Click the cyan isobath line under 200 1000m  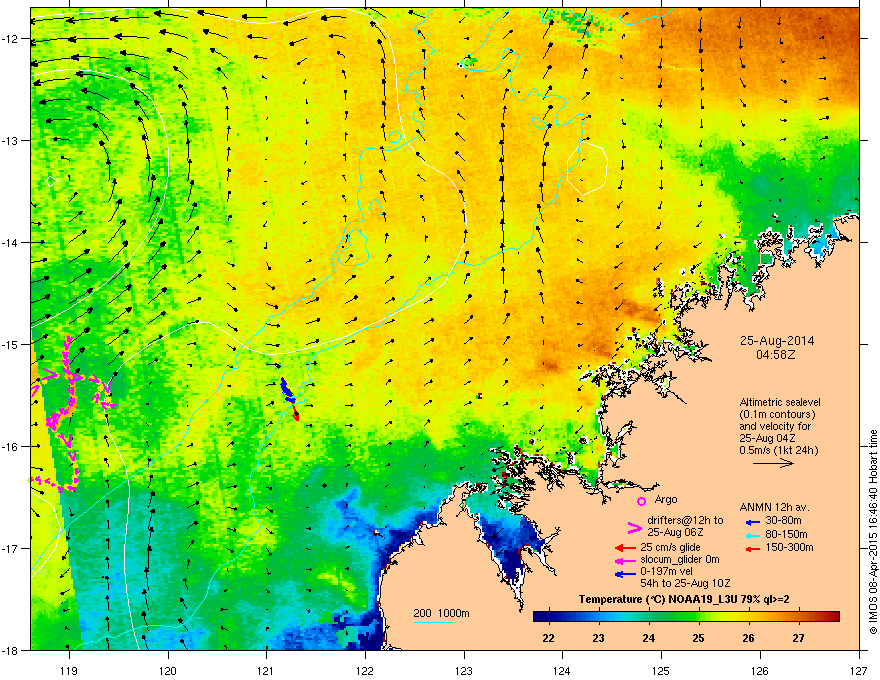click(x=434, y=622)
